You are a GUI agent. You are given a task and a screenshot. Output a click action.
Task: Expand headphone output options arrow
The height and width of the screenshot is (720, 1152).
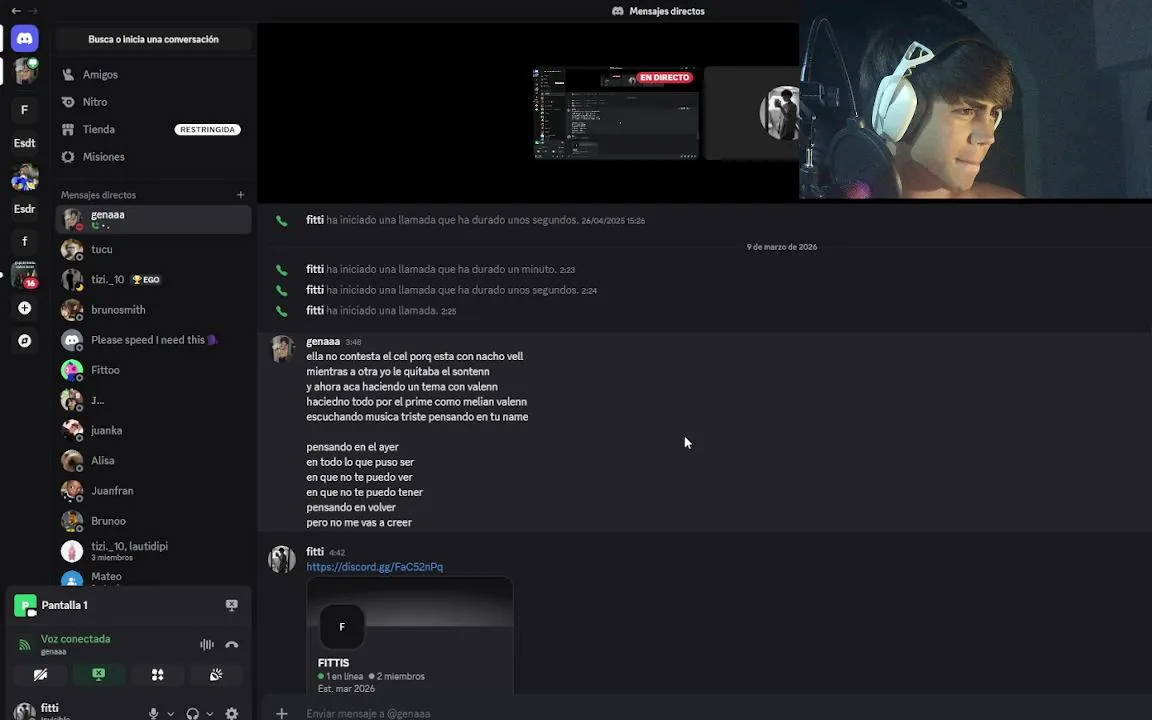point(210,713)
